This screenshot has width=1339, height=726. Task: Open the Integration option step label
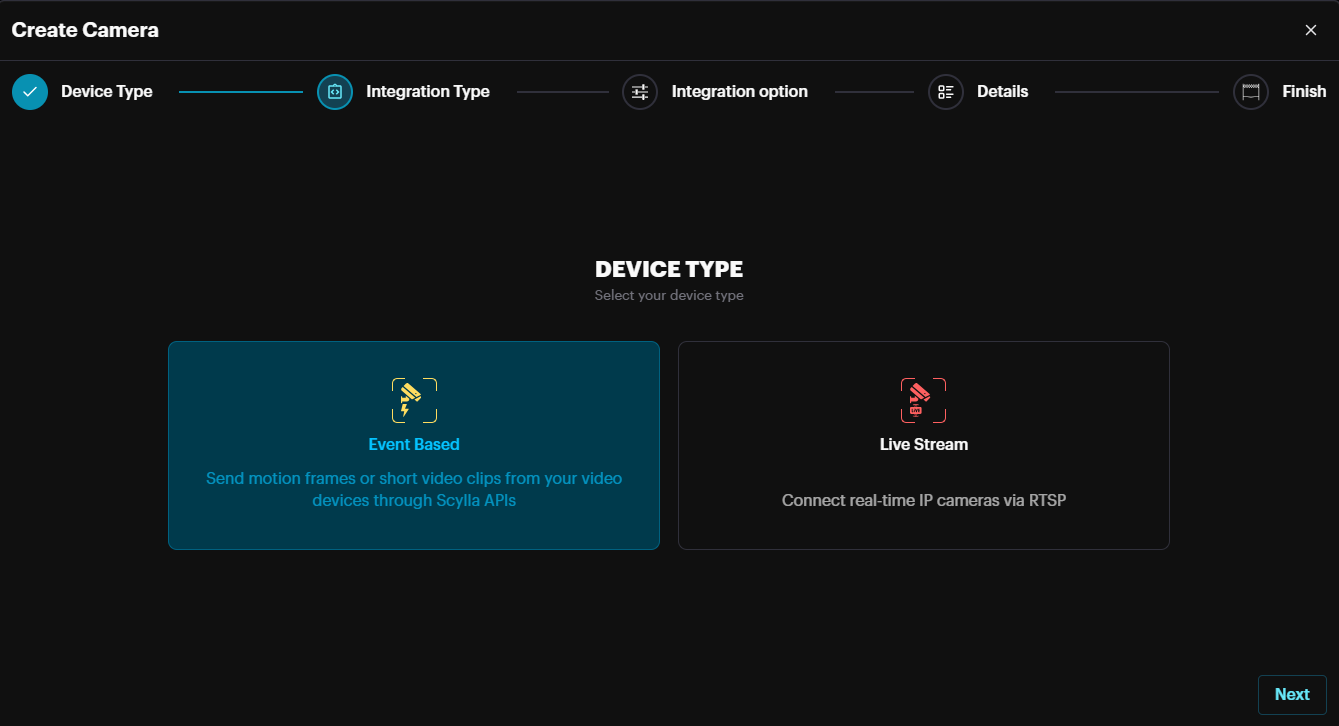(739, 92)
